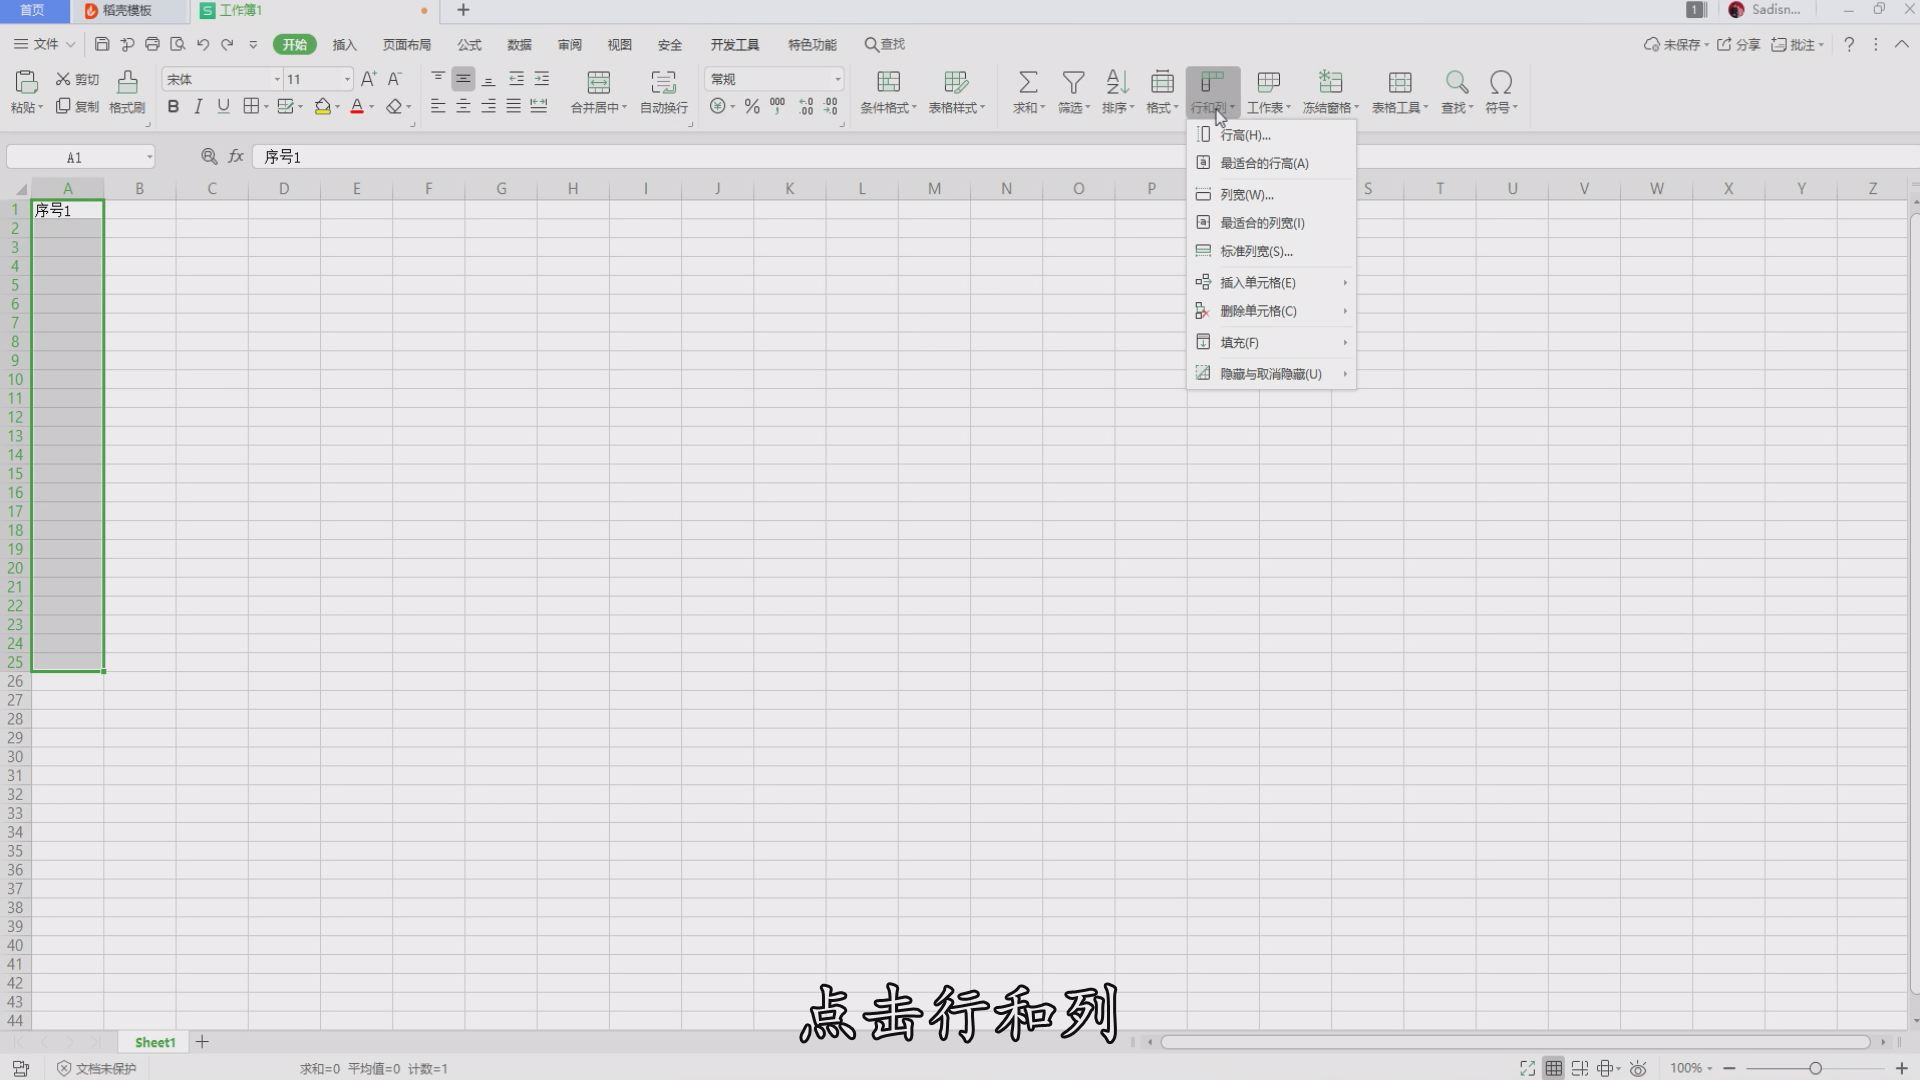The image size is (1920, 1080).
Task: Click the Wrap Text (自动换行) icon
Action: (x=663, y=82)
